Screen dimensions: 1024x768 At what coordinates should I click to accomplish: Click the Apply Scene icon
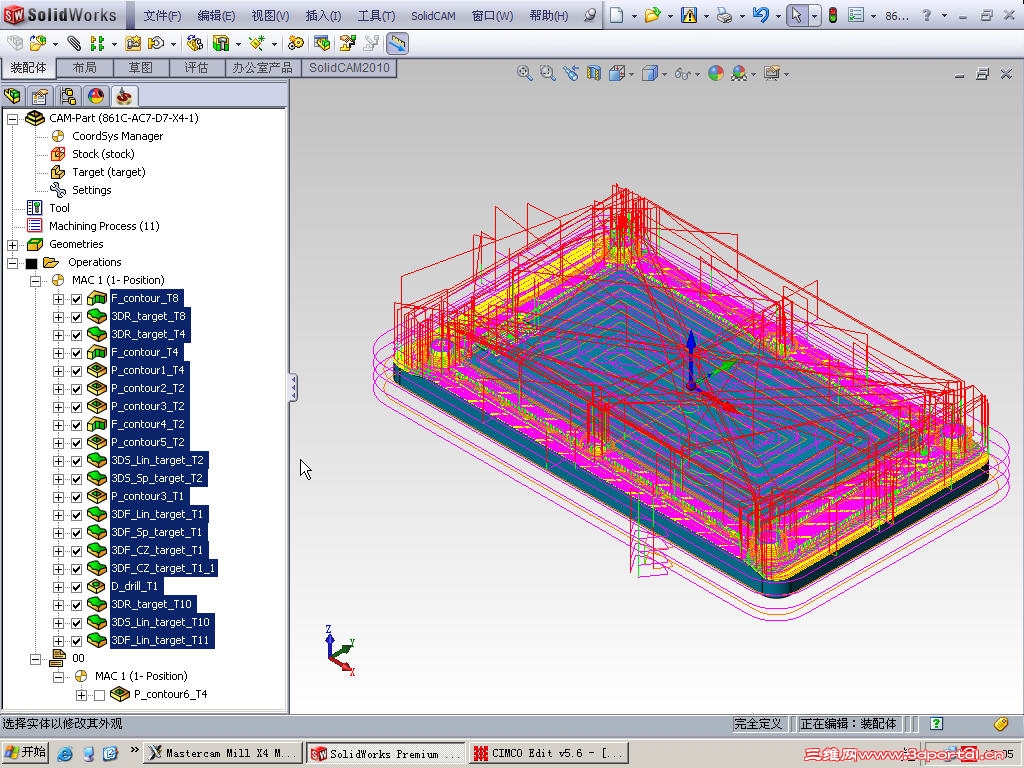[x=739, y=73]
